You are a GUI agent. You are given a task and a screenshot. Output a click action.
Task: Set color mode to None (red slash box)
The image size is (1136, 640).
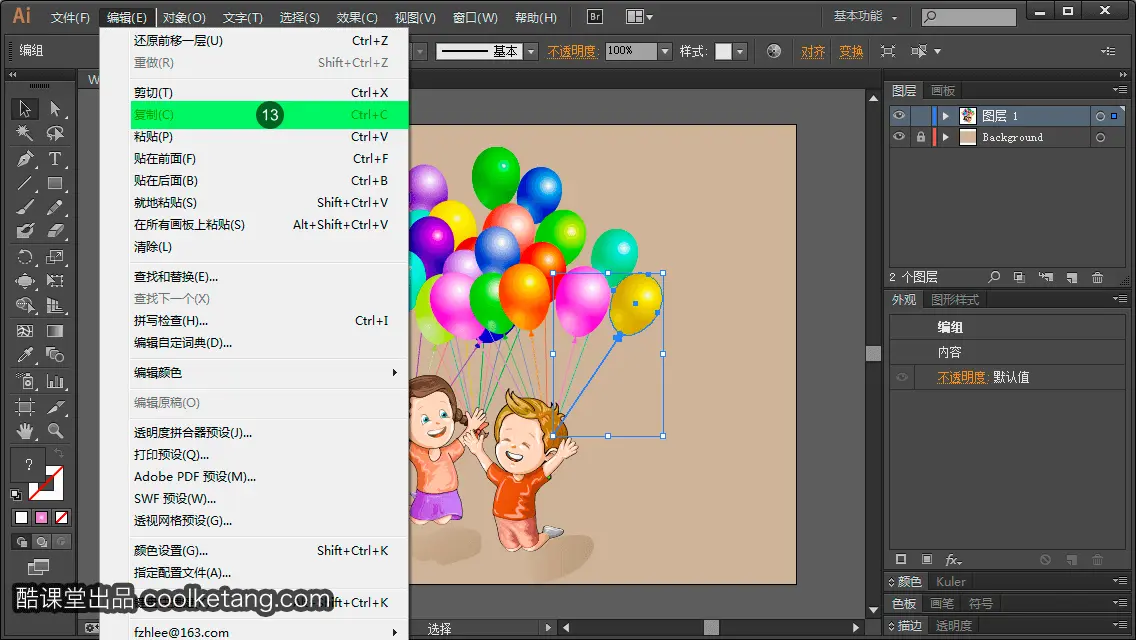coord(62,518)
